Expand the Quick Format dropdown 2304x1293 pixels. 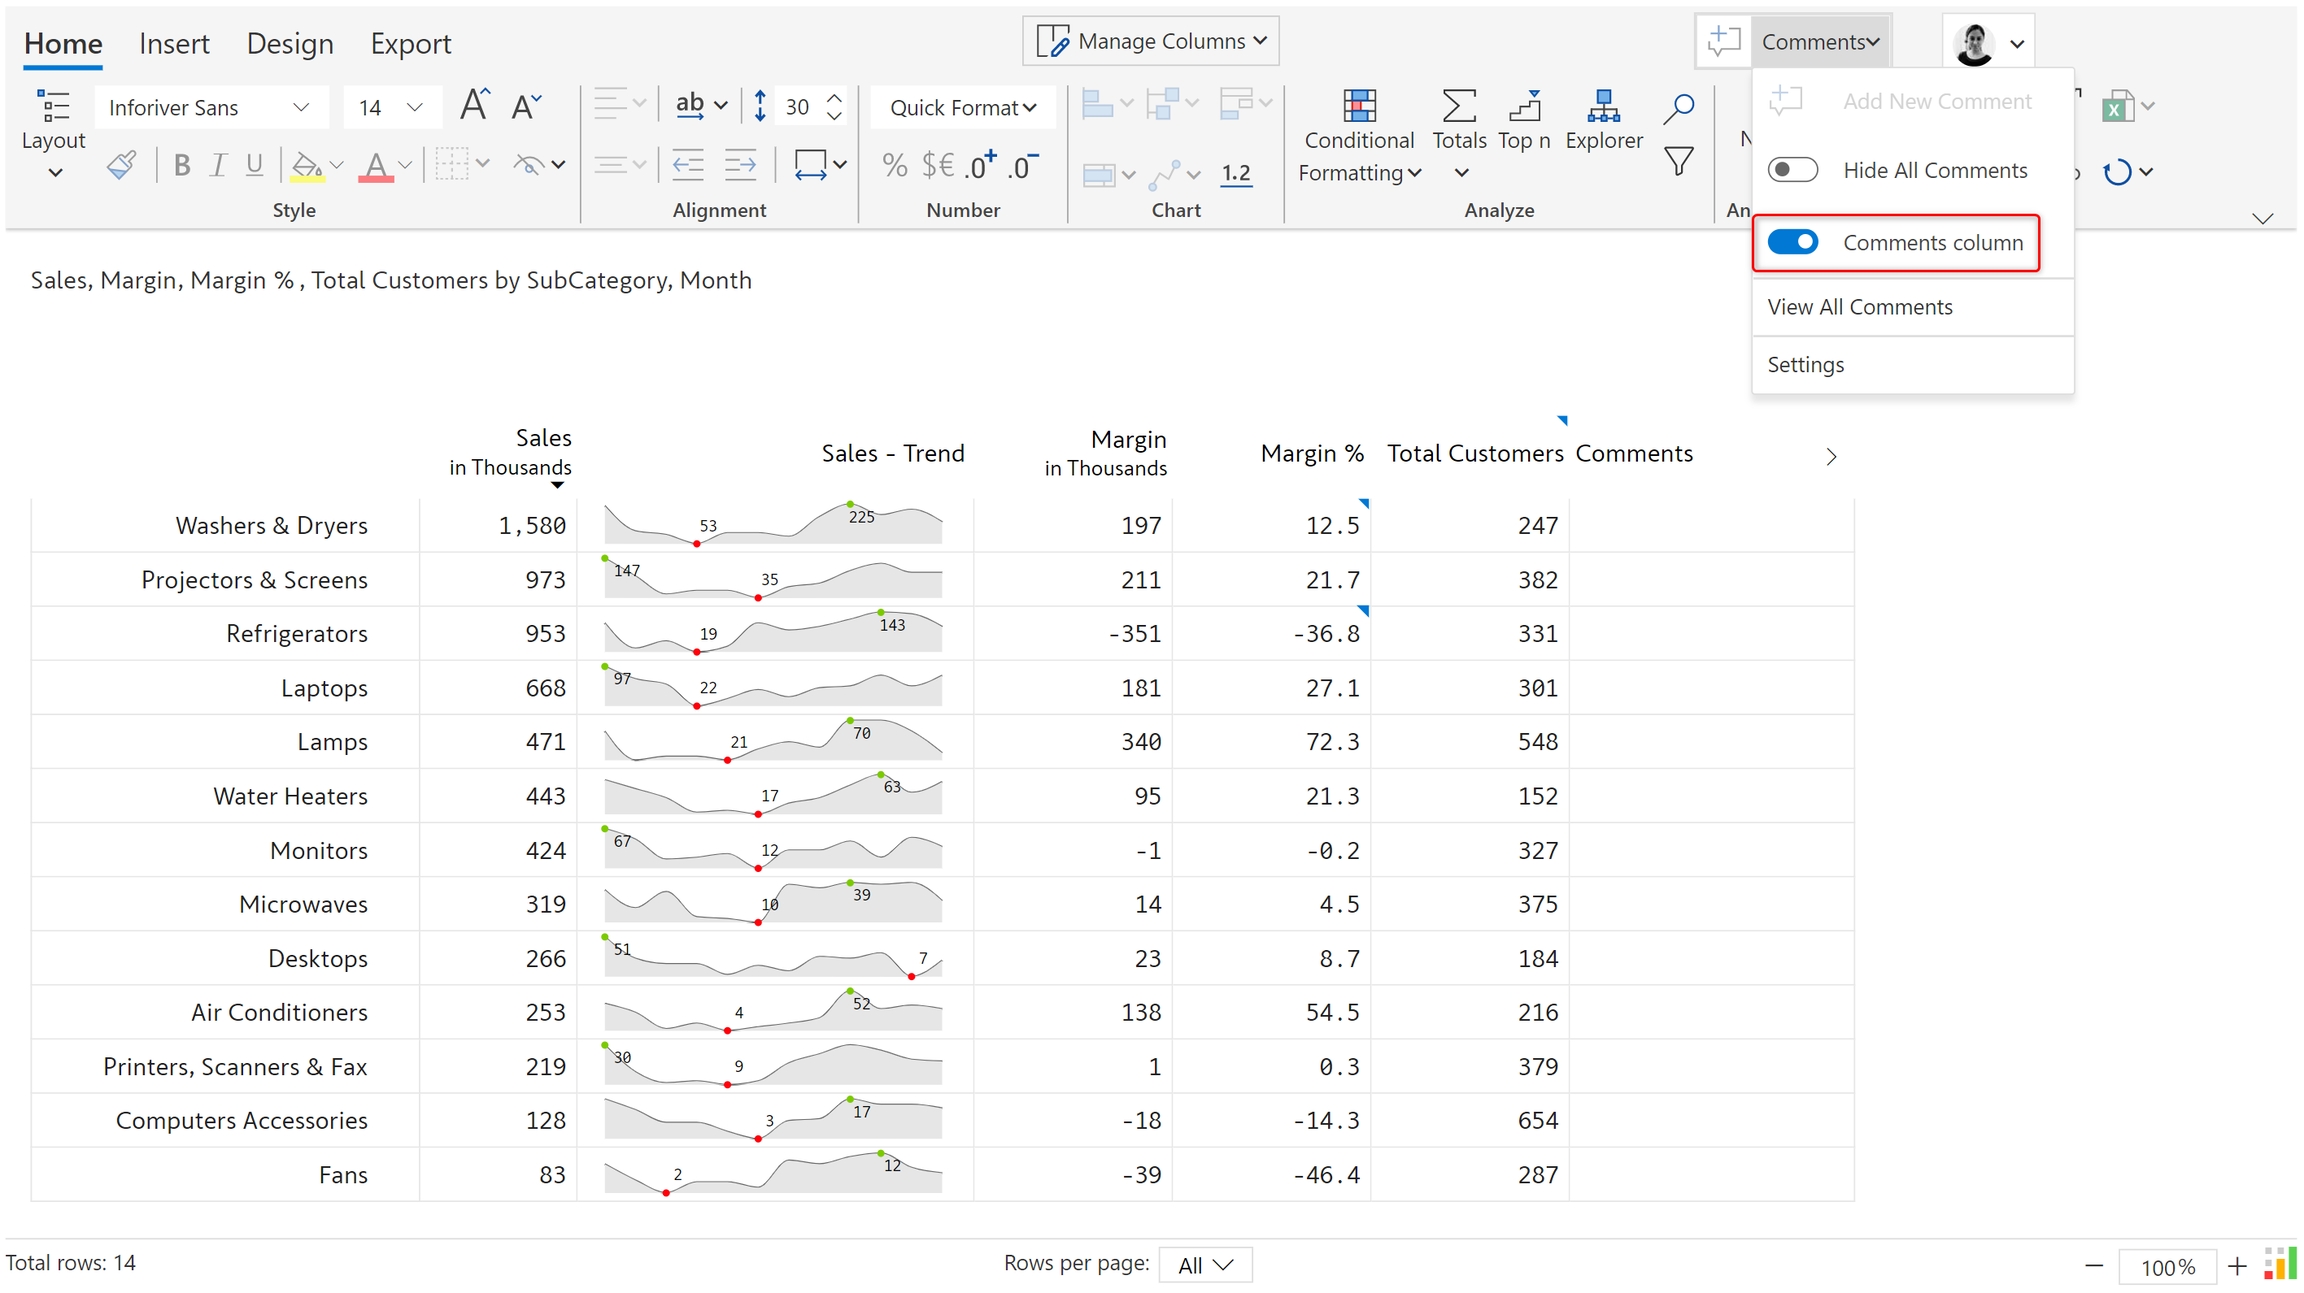point(962,107)
